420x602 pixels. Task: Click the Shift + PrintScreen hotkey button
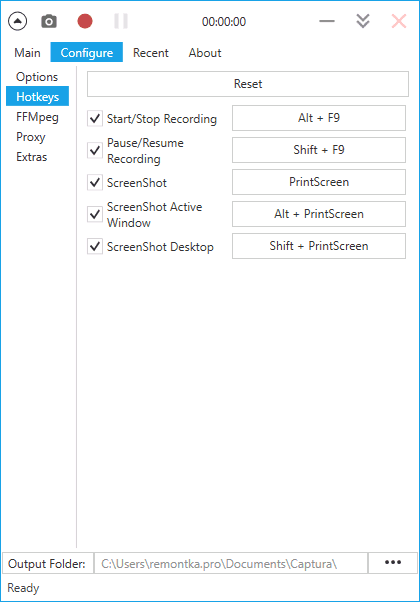[319, 246]
